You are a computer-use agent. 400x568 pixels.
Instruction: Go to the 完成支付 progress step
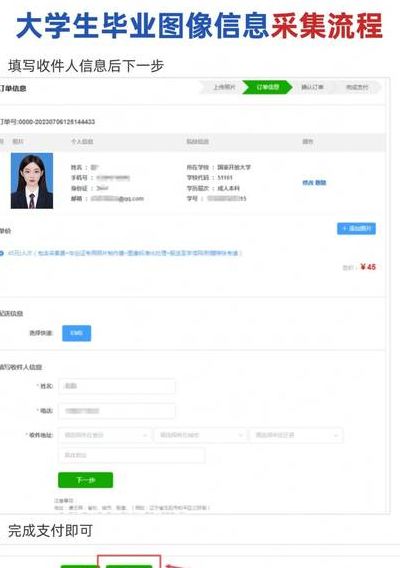tap(357, 87)
